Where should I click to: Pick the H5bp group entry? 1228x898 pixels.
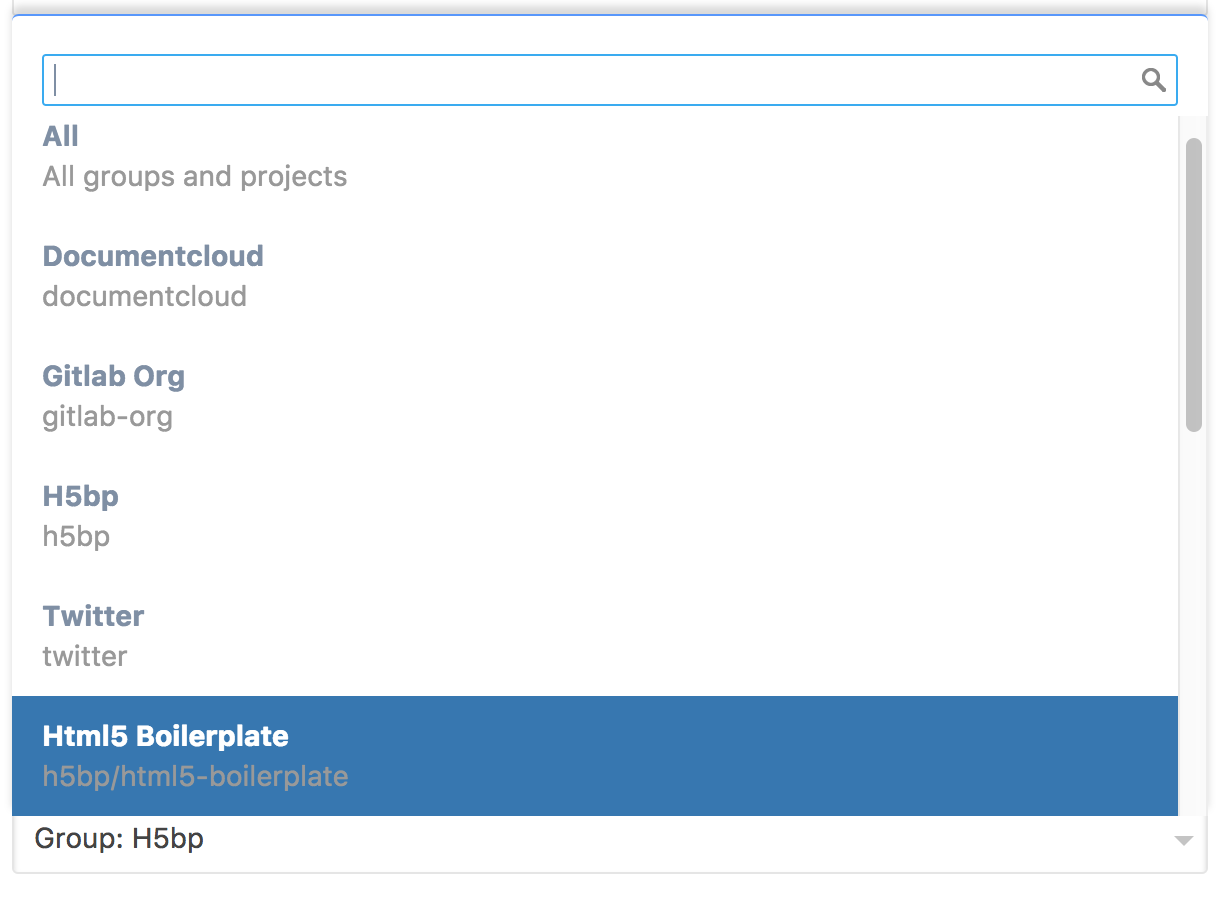pyautogui.click(x=81, y=496)
